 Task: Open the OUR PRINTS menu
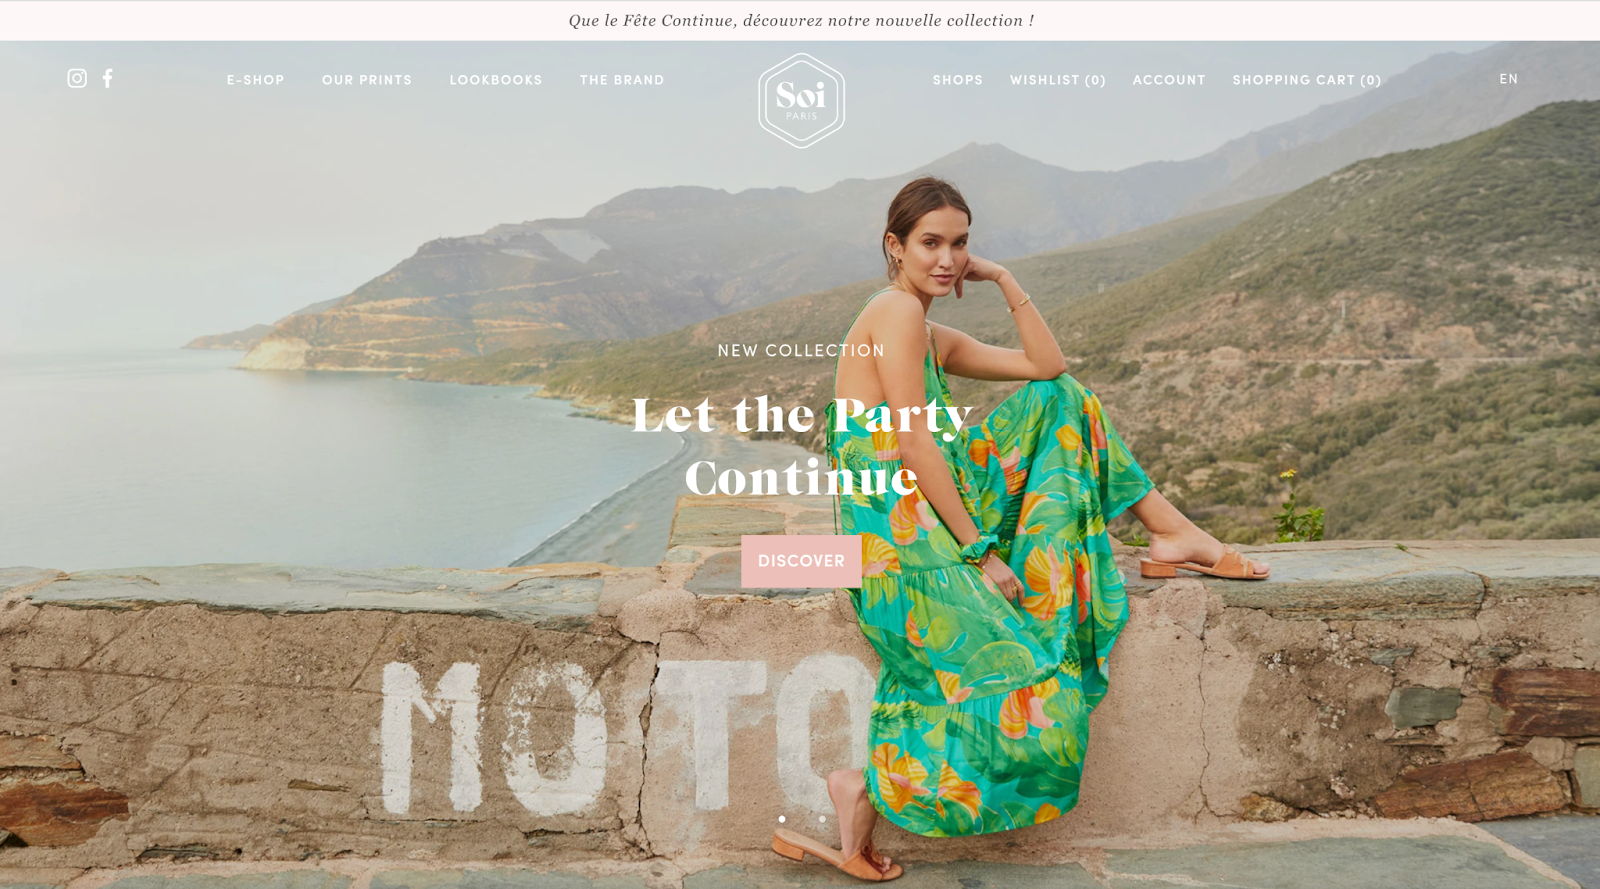[x=367, y=80]
